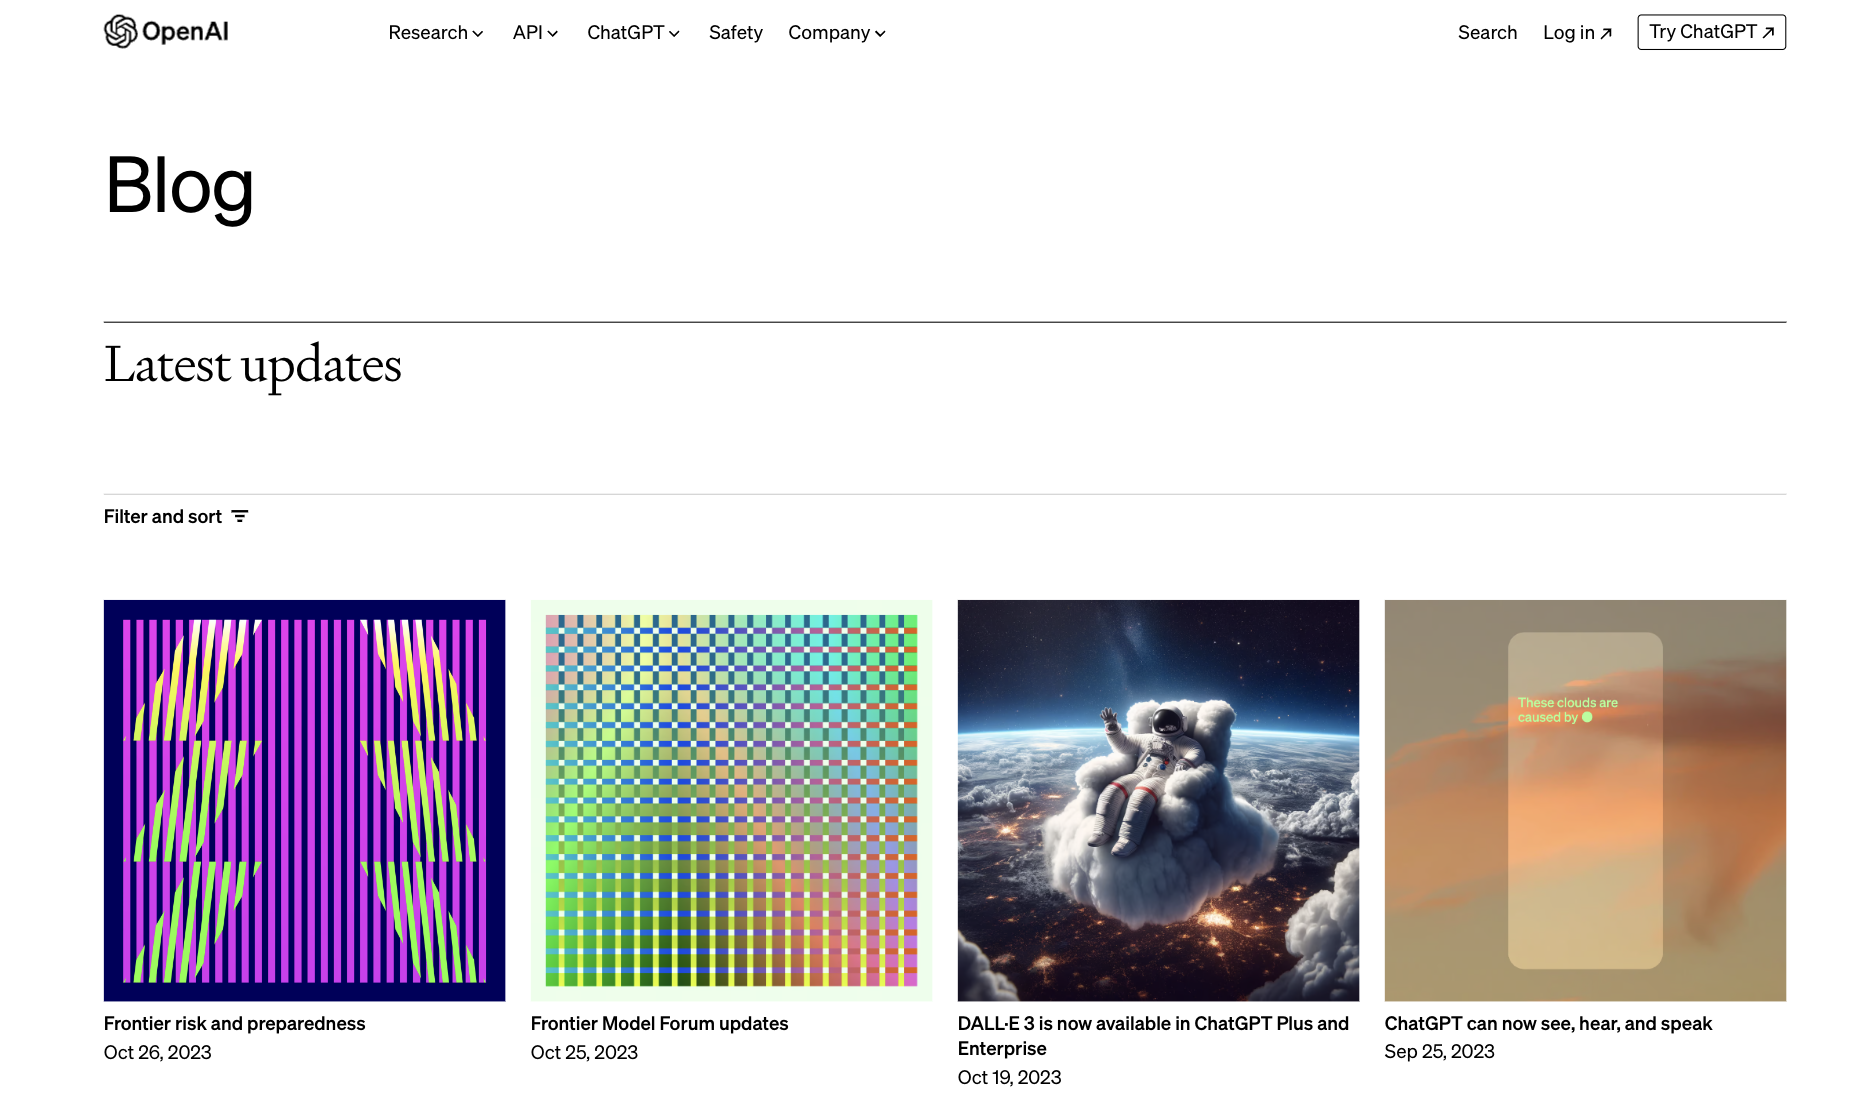1870x1096 pixels.
Task: Open DALL·E 3 in ChatGPT Plus article title
Action: 1152,1035
